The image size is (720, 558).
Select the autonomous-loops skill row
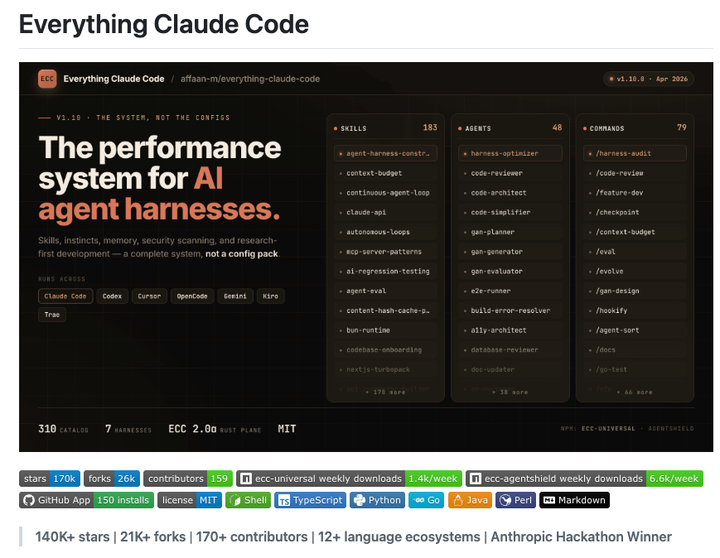[x=386, y=232]
